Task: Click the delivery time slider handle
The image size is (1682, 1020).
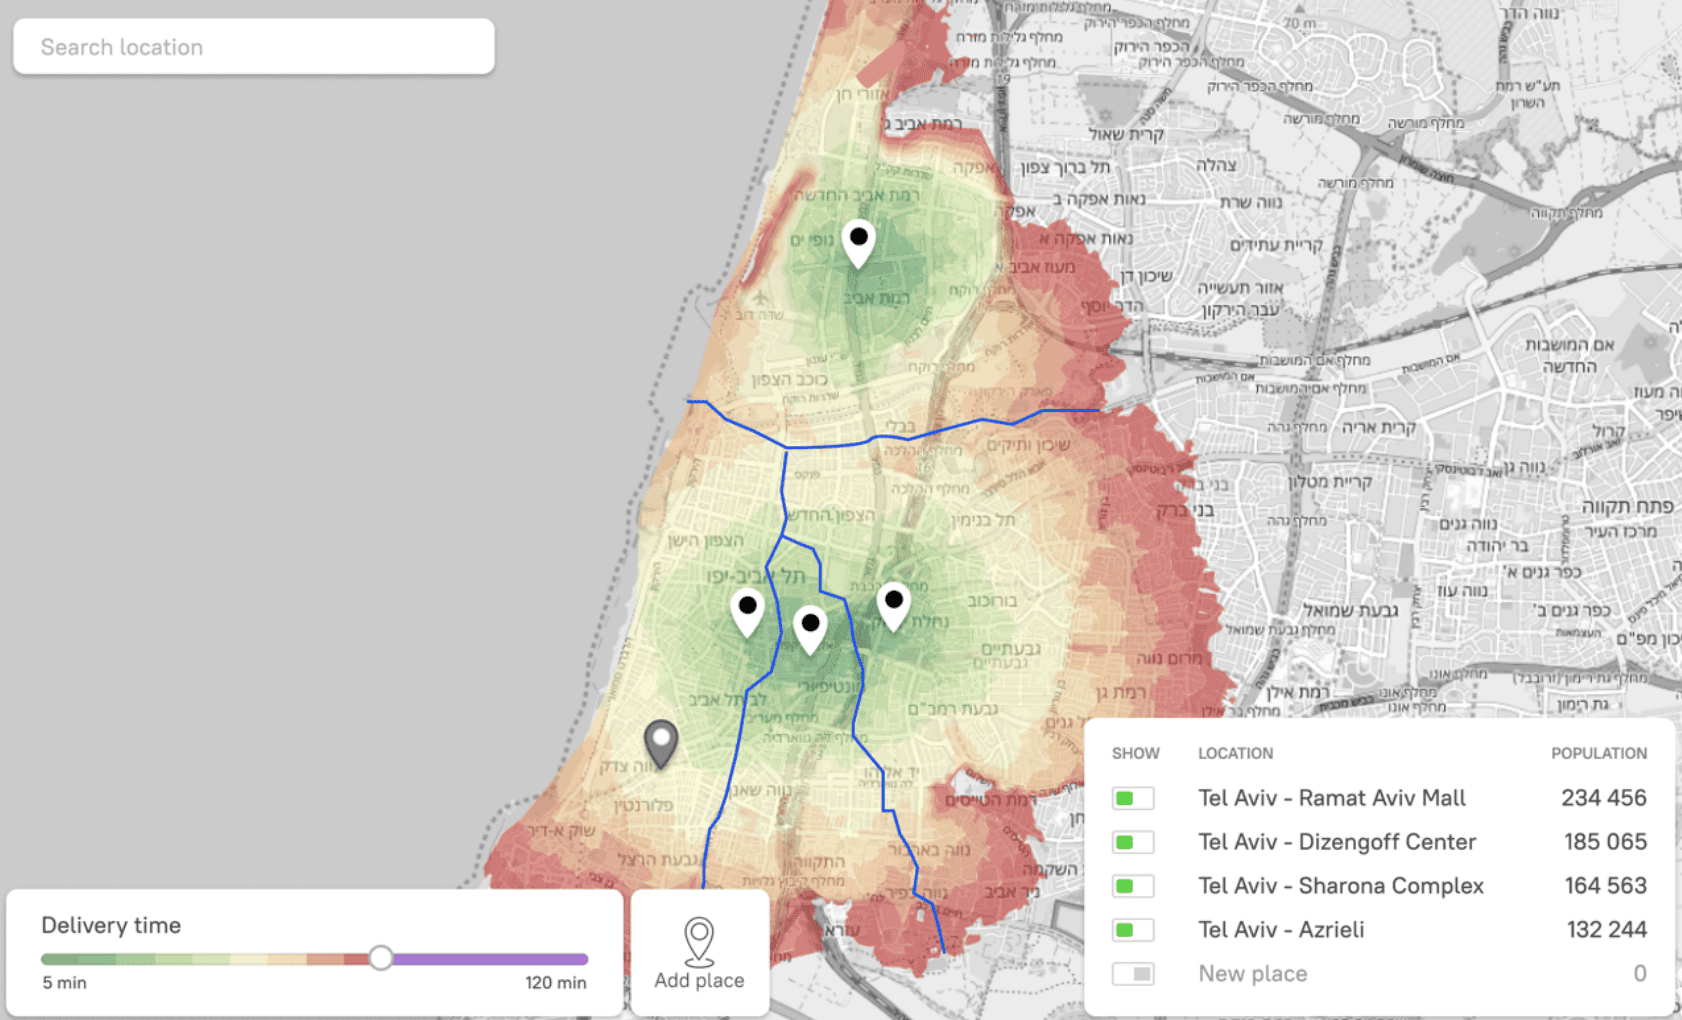Action: 380,958
